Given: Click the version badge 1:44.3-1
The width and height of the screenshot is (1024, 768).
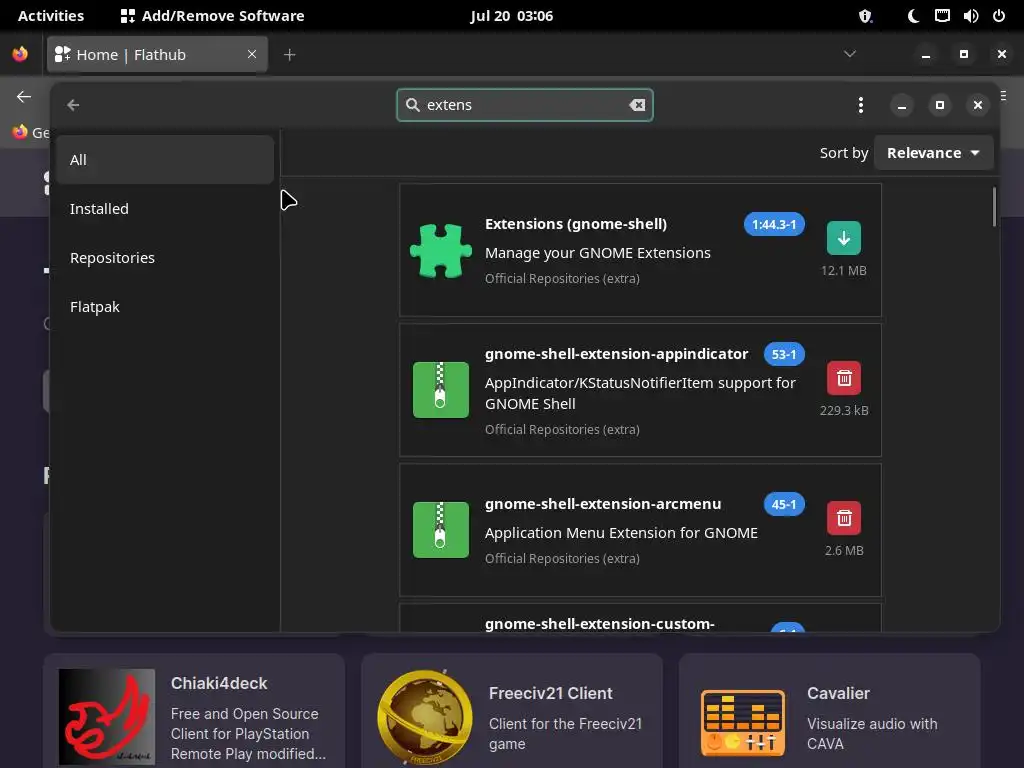Looking at the screenshot, I should point(774,225).
